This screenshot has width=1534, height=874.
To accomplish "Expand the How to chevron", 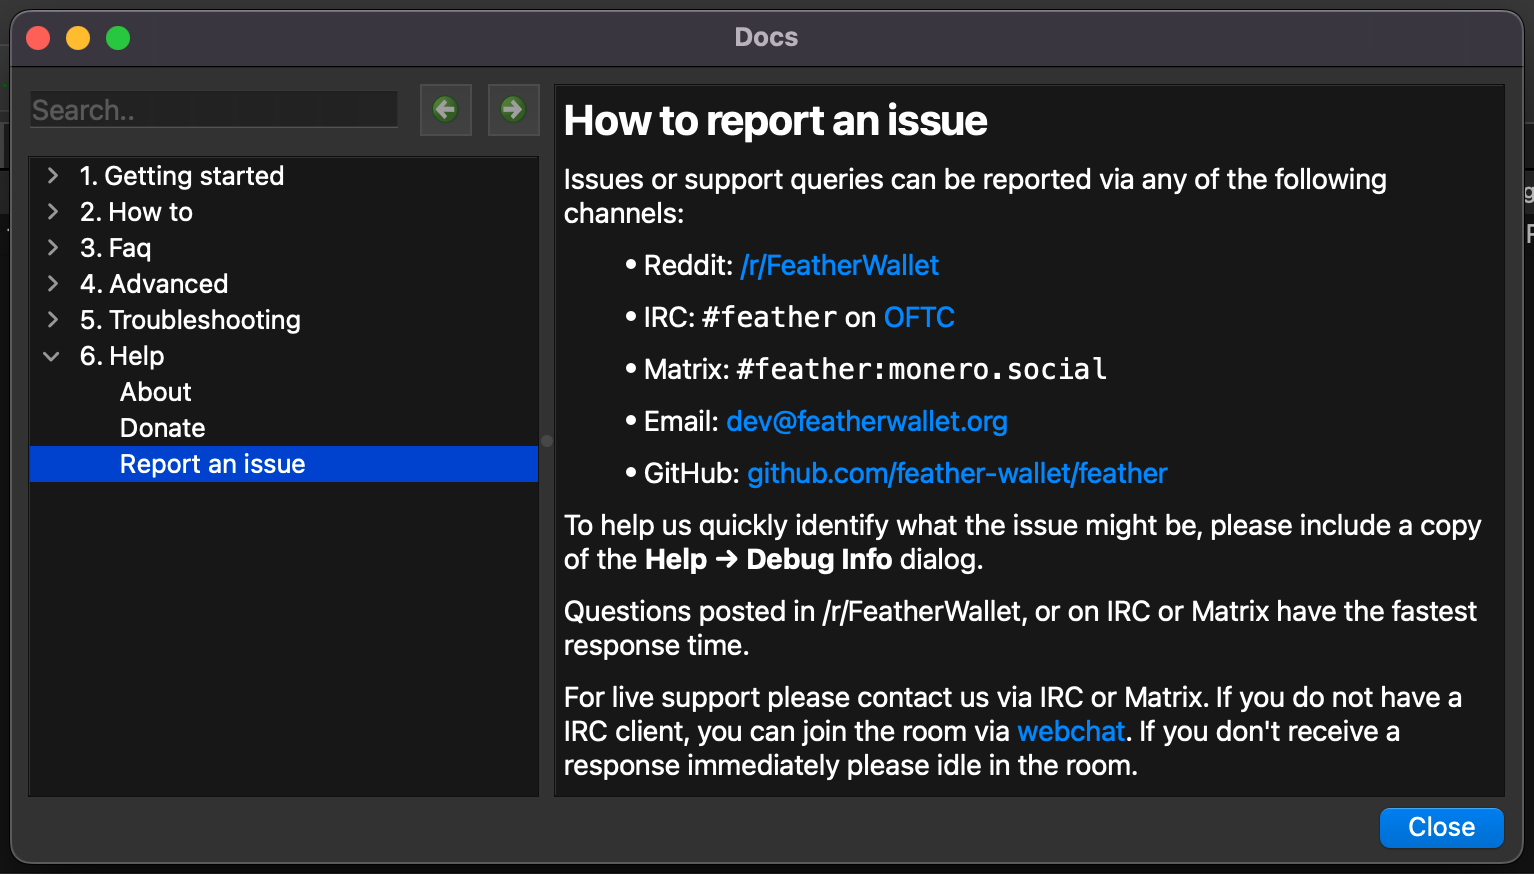I will click(x=53, y=212).
